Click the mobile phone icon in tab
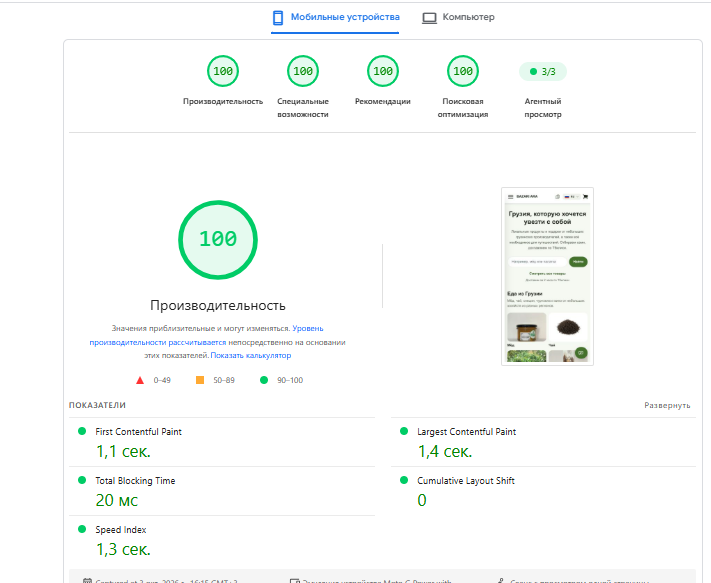 click(x=278, y=18)
